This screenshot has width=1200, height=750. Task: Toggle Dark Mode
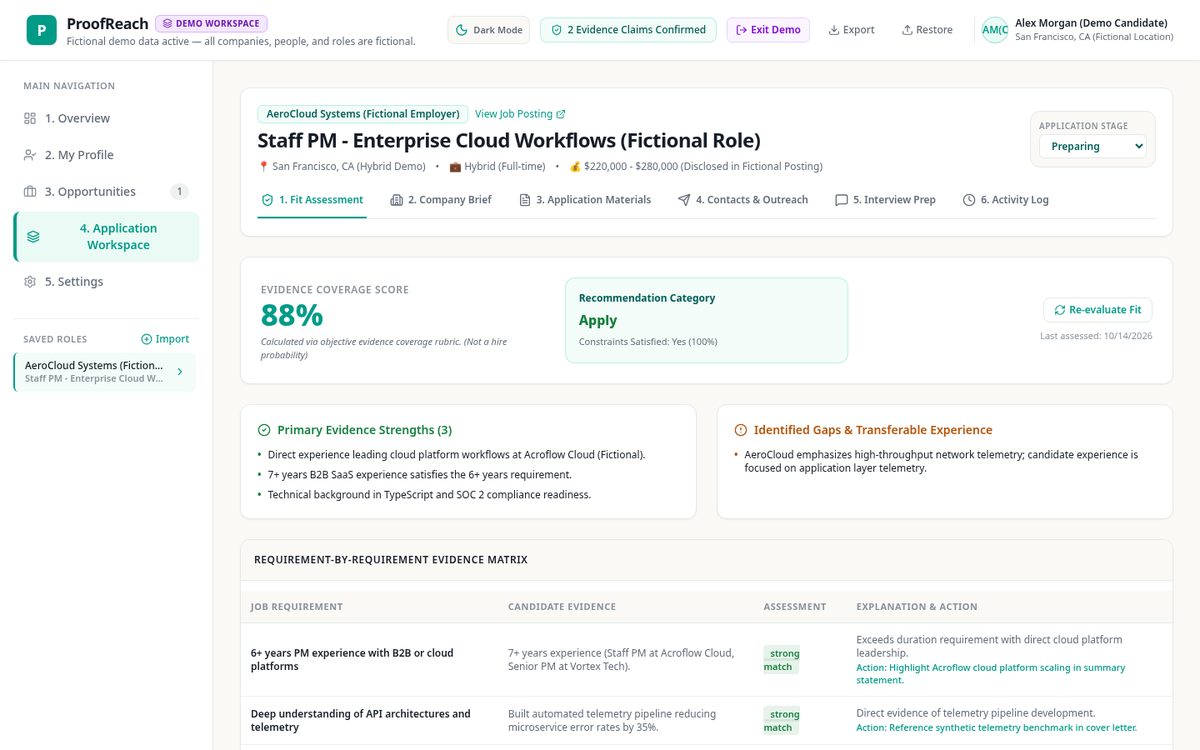tap(489, 30)
